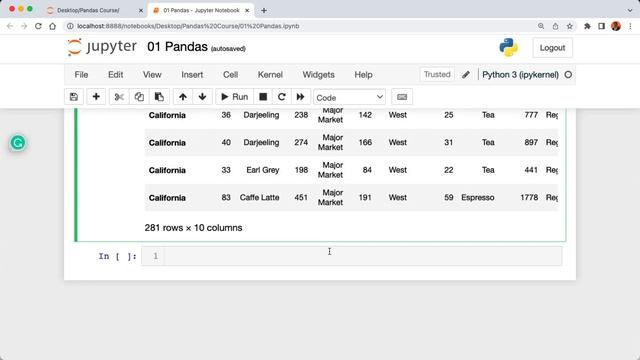Viewport: 640px width, 360px height.
Task: Go to browser home page
Action: (53, 26)
